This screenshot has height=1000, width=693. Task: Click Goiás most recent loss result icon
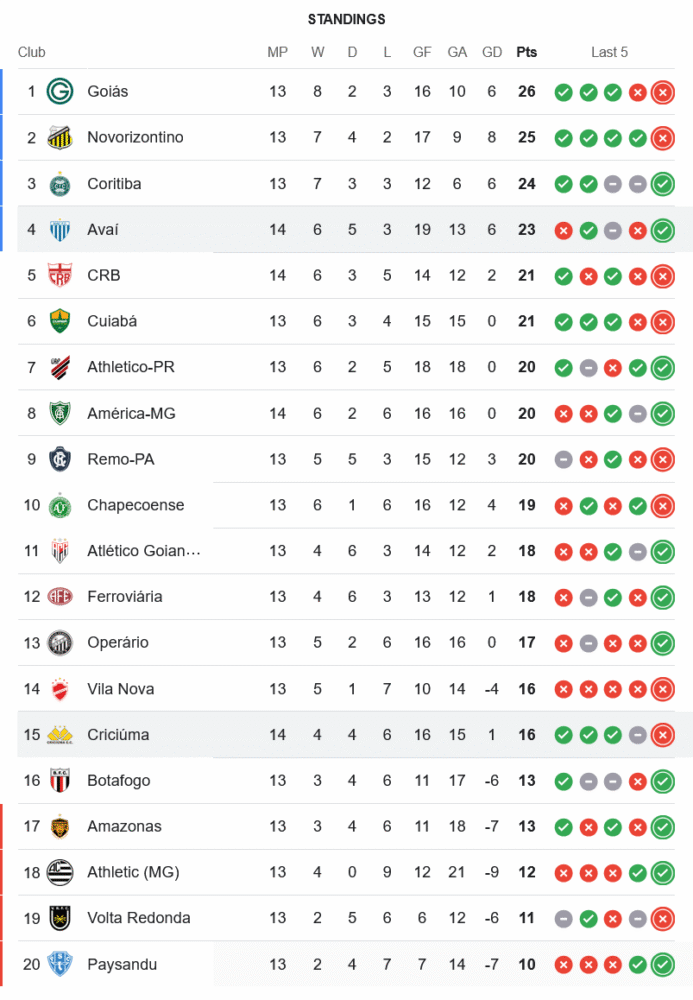pos(662,92)
